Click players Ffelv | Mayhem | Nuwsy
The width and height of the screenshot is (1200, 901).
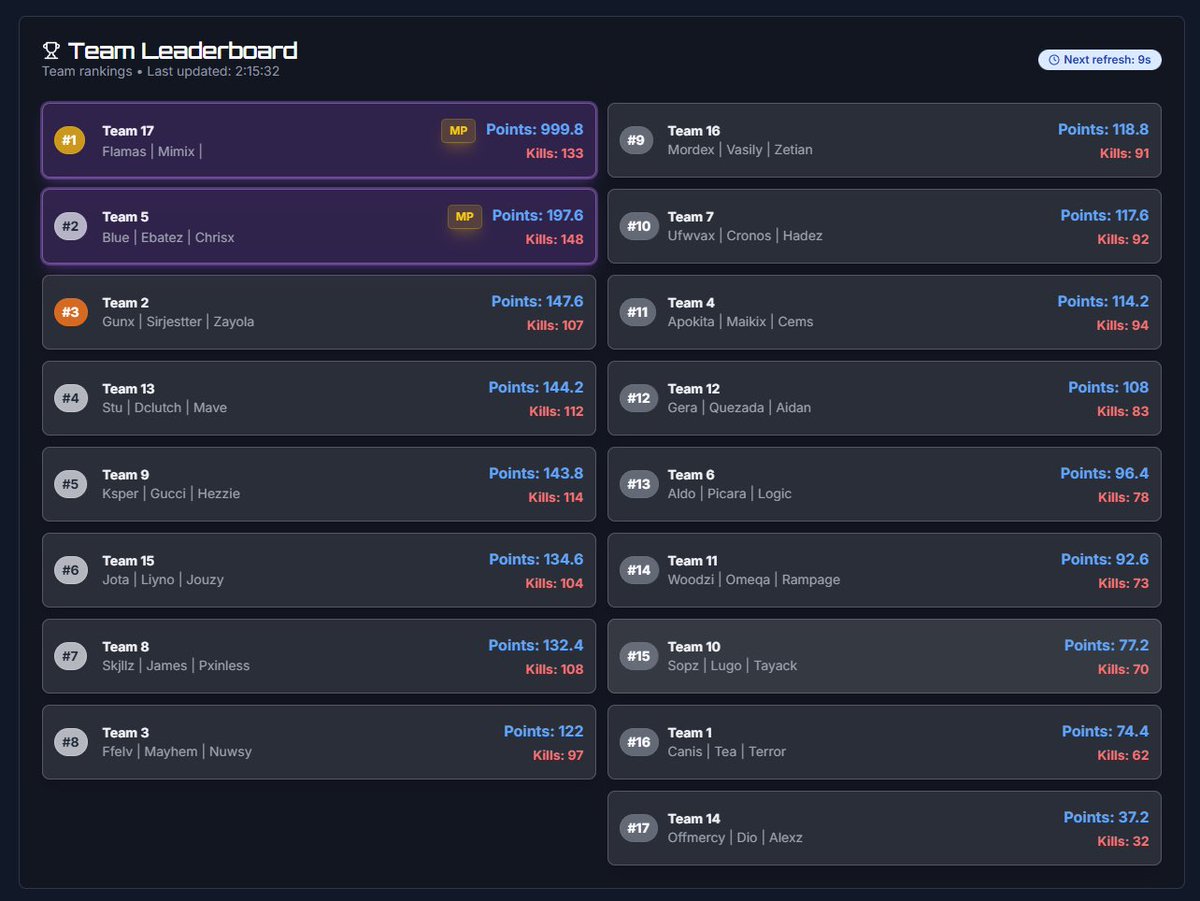click(177, 752)
